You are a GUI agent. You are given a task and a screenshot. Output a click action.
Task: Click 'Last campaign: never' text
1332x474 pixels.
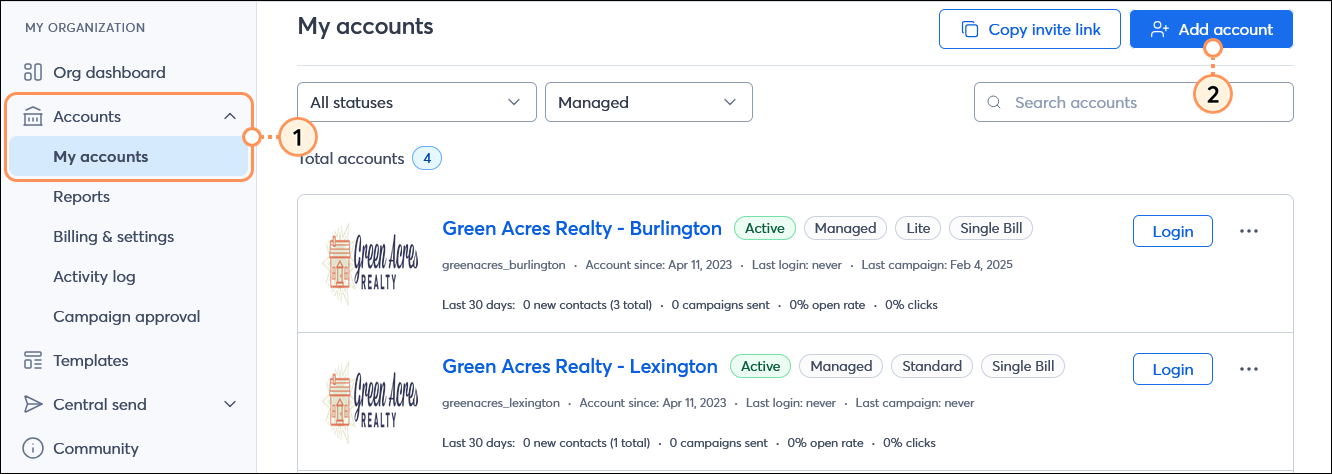click(915, 403)
